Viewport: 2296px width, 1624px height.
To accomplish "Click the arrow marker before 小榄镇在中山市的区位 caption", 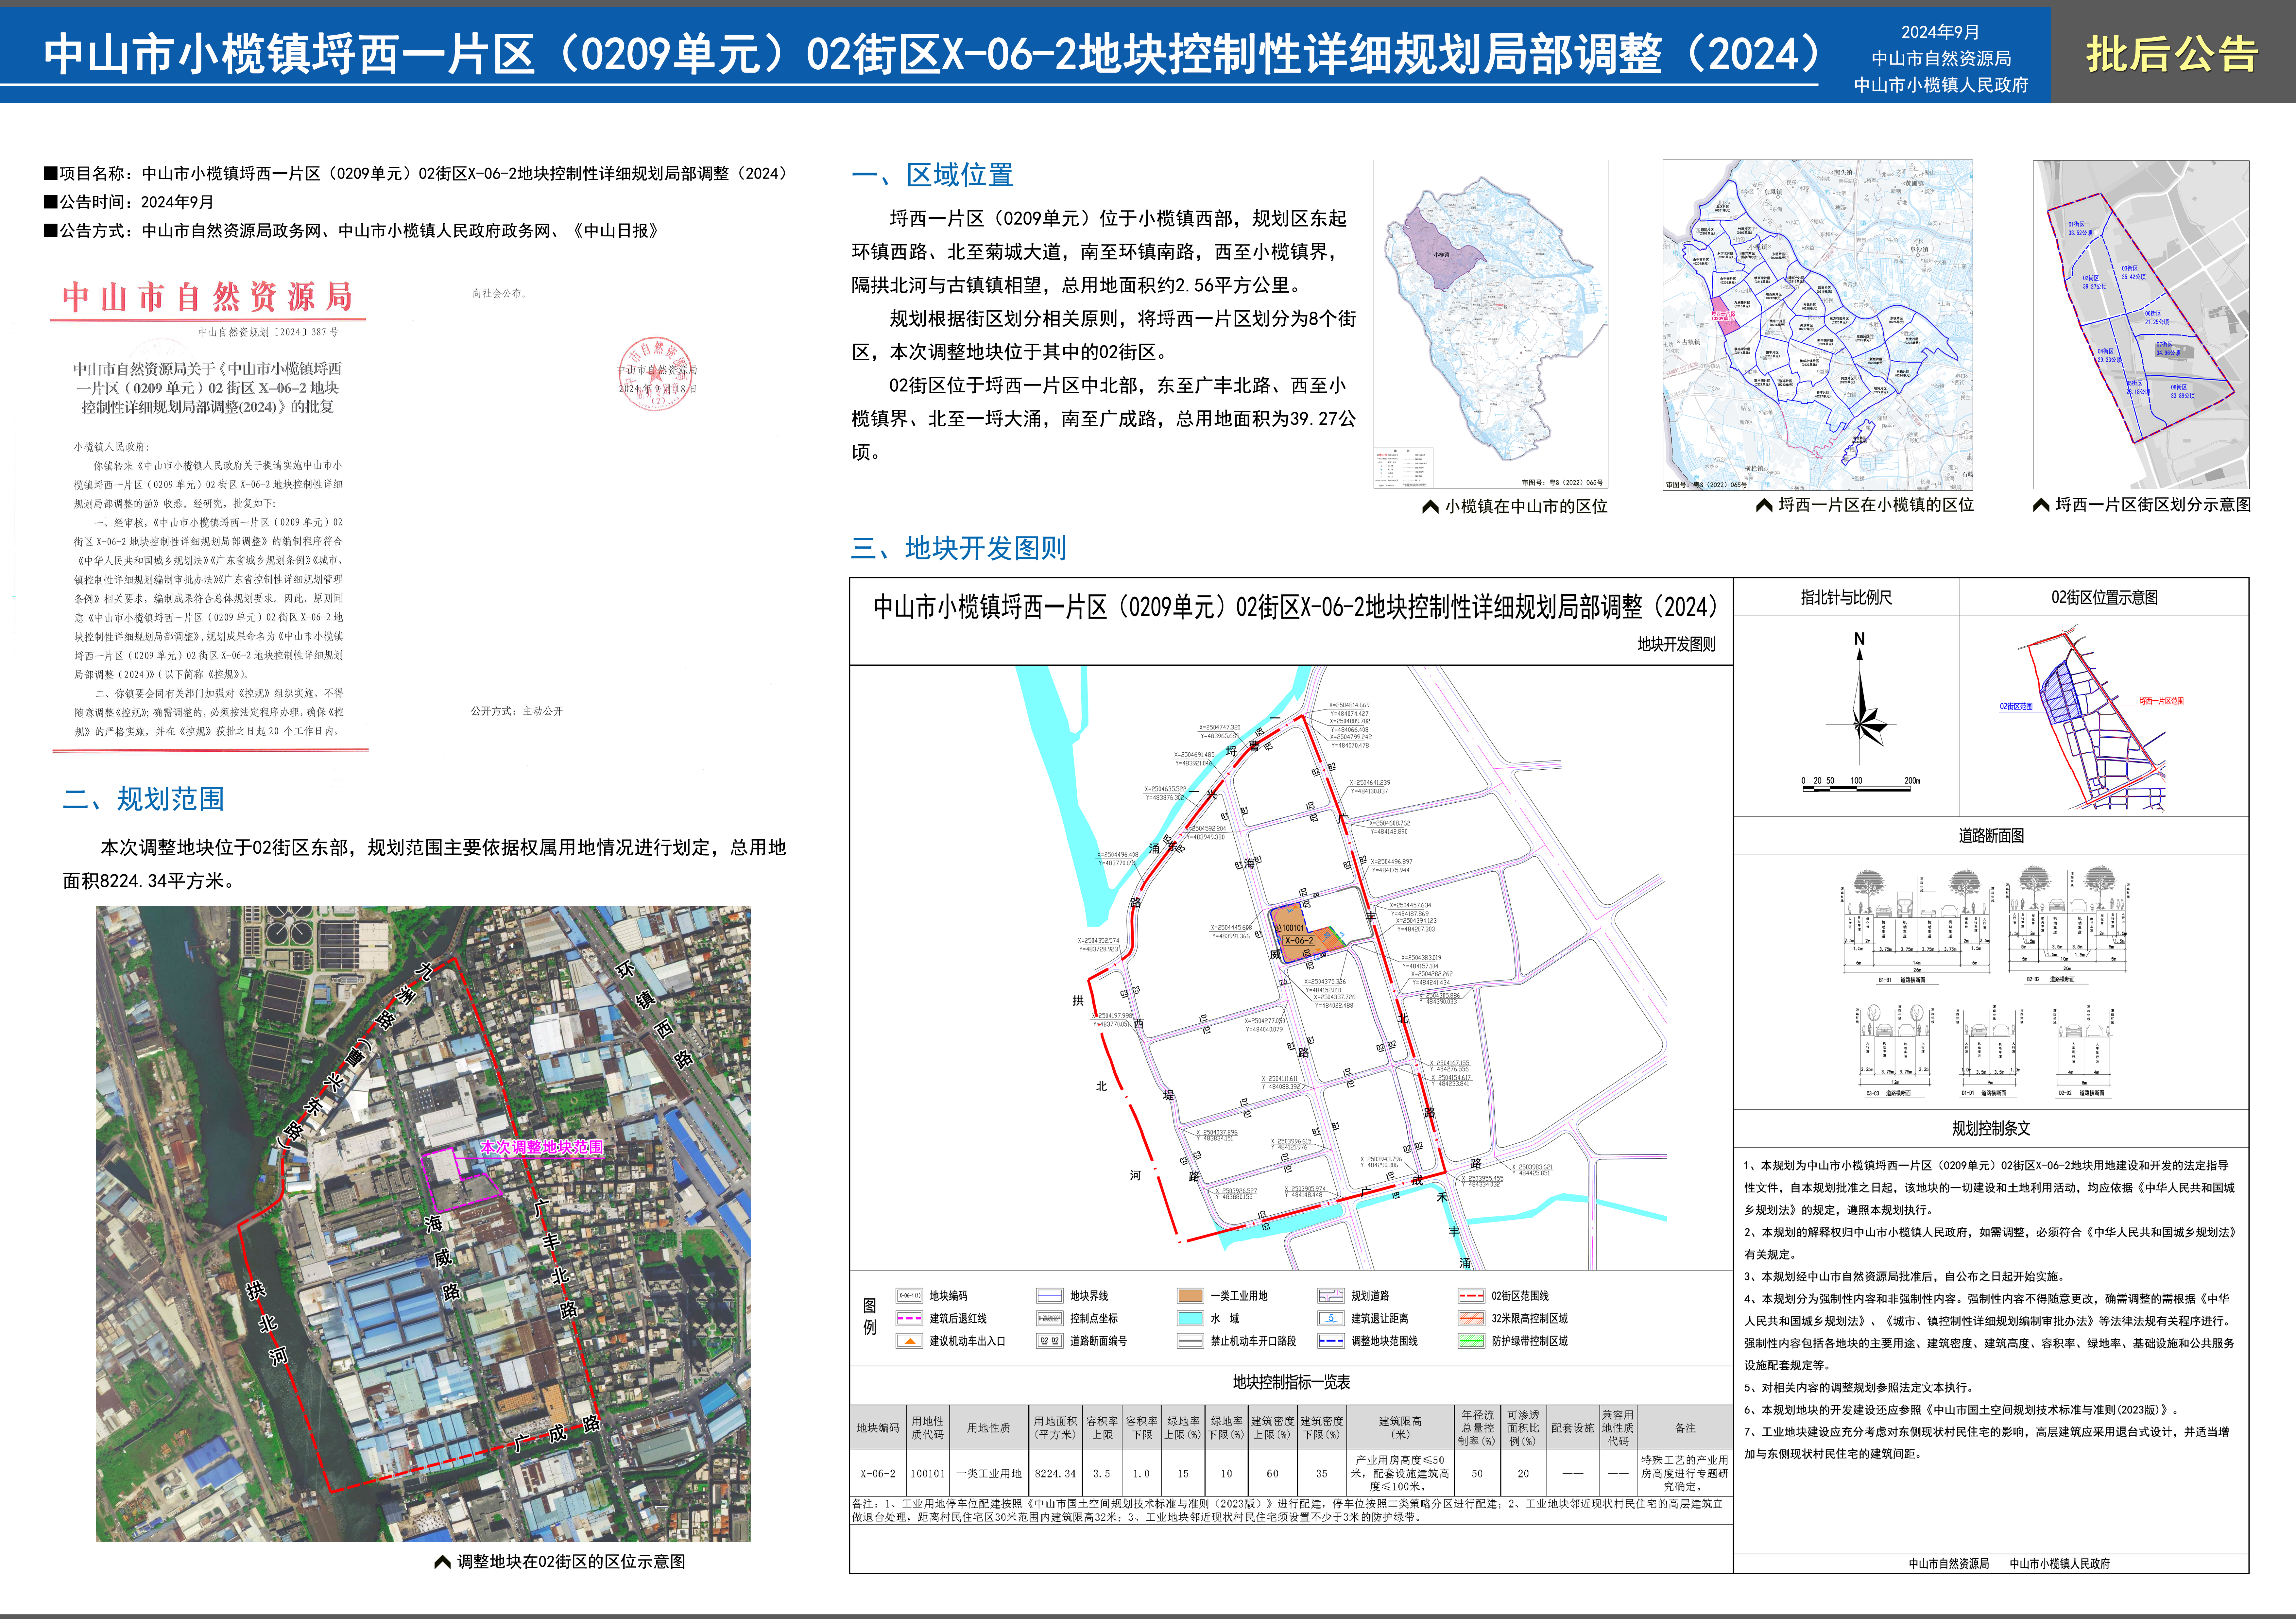I will pyautogui.click(x=1430, y=507).
